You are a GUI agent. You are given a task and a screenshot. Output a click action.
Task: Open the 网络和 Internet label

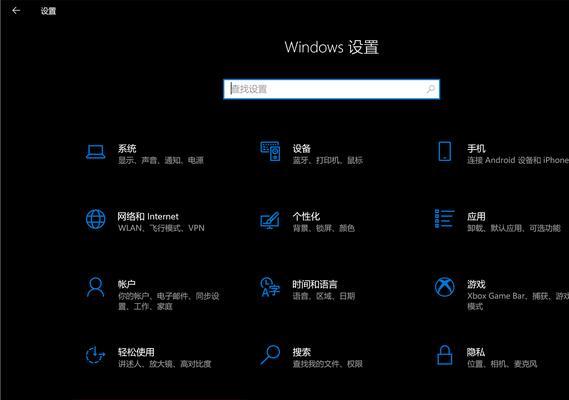tap(148, 217)
